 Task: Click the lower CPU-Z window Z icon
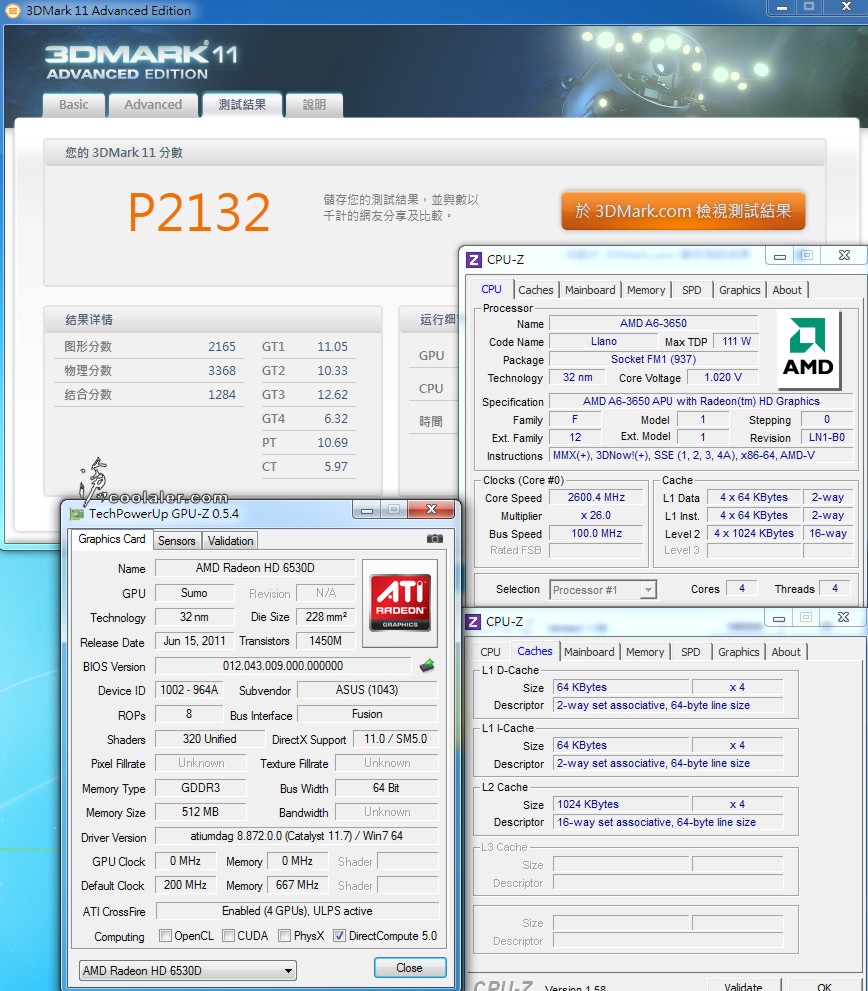[473, 622]
